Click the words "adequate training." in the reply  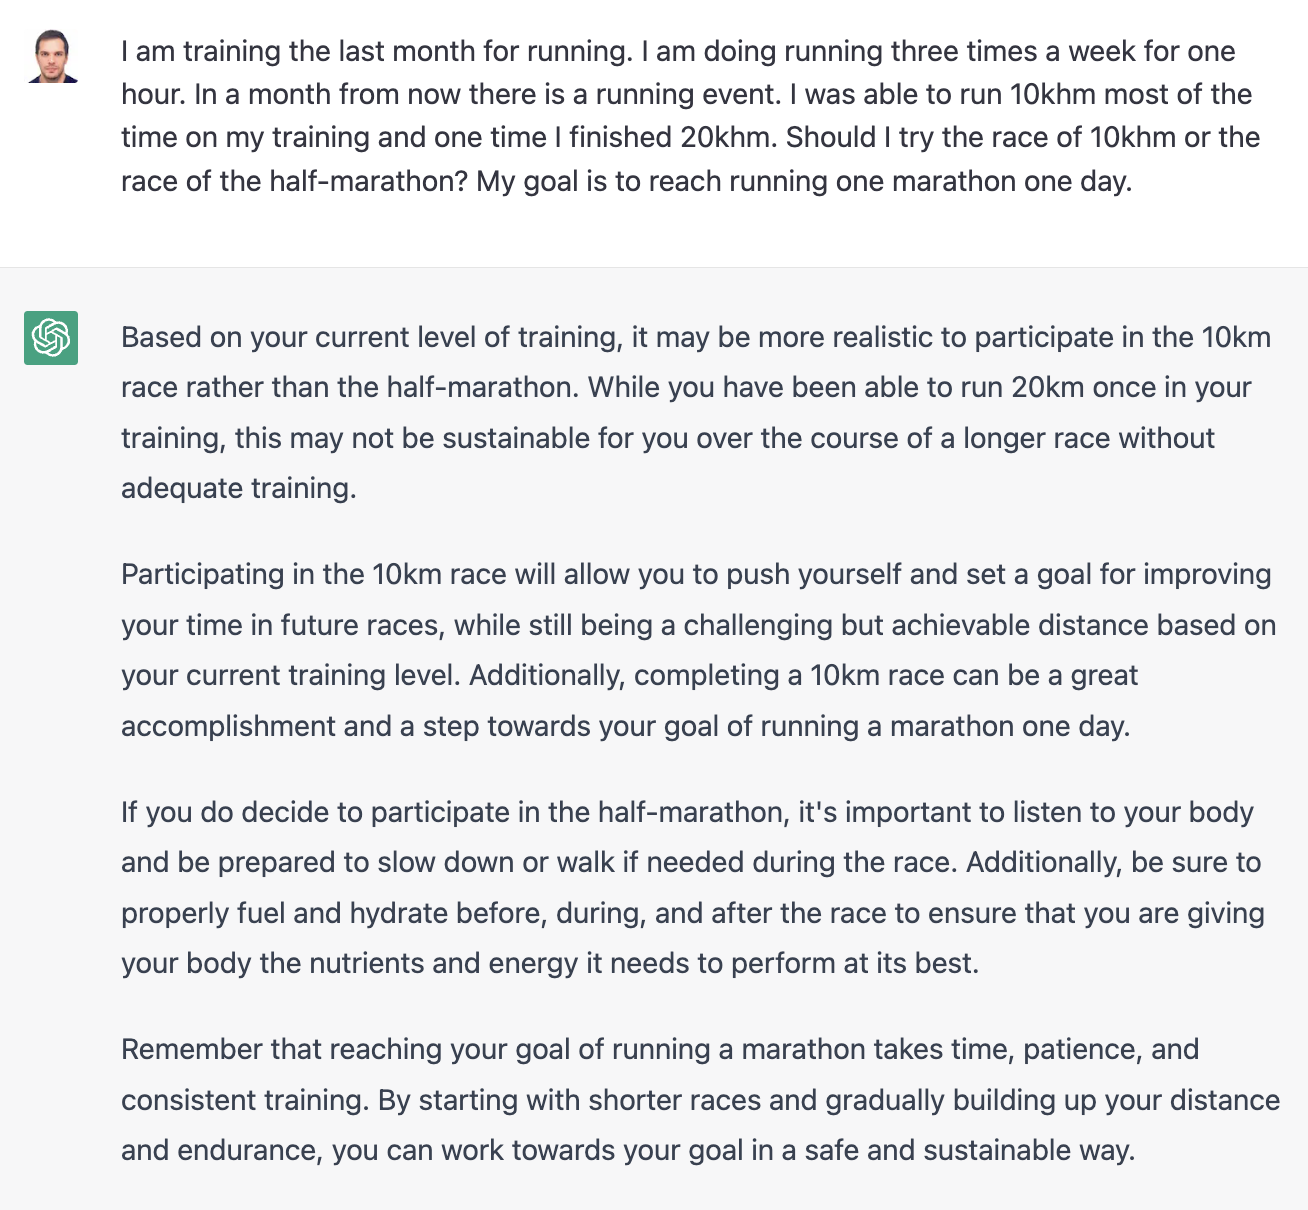click(x=238, y=488)
